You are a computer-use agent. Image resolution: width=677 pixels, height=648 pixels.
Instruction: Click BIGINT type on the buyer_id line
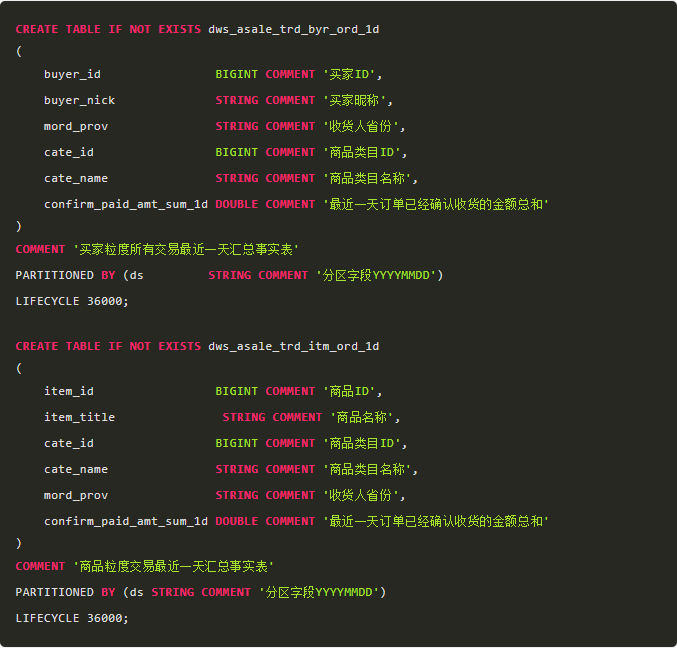point(236,74)
